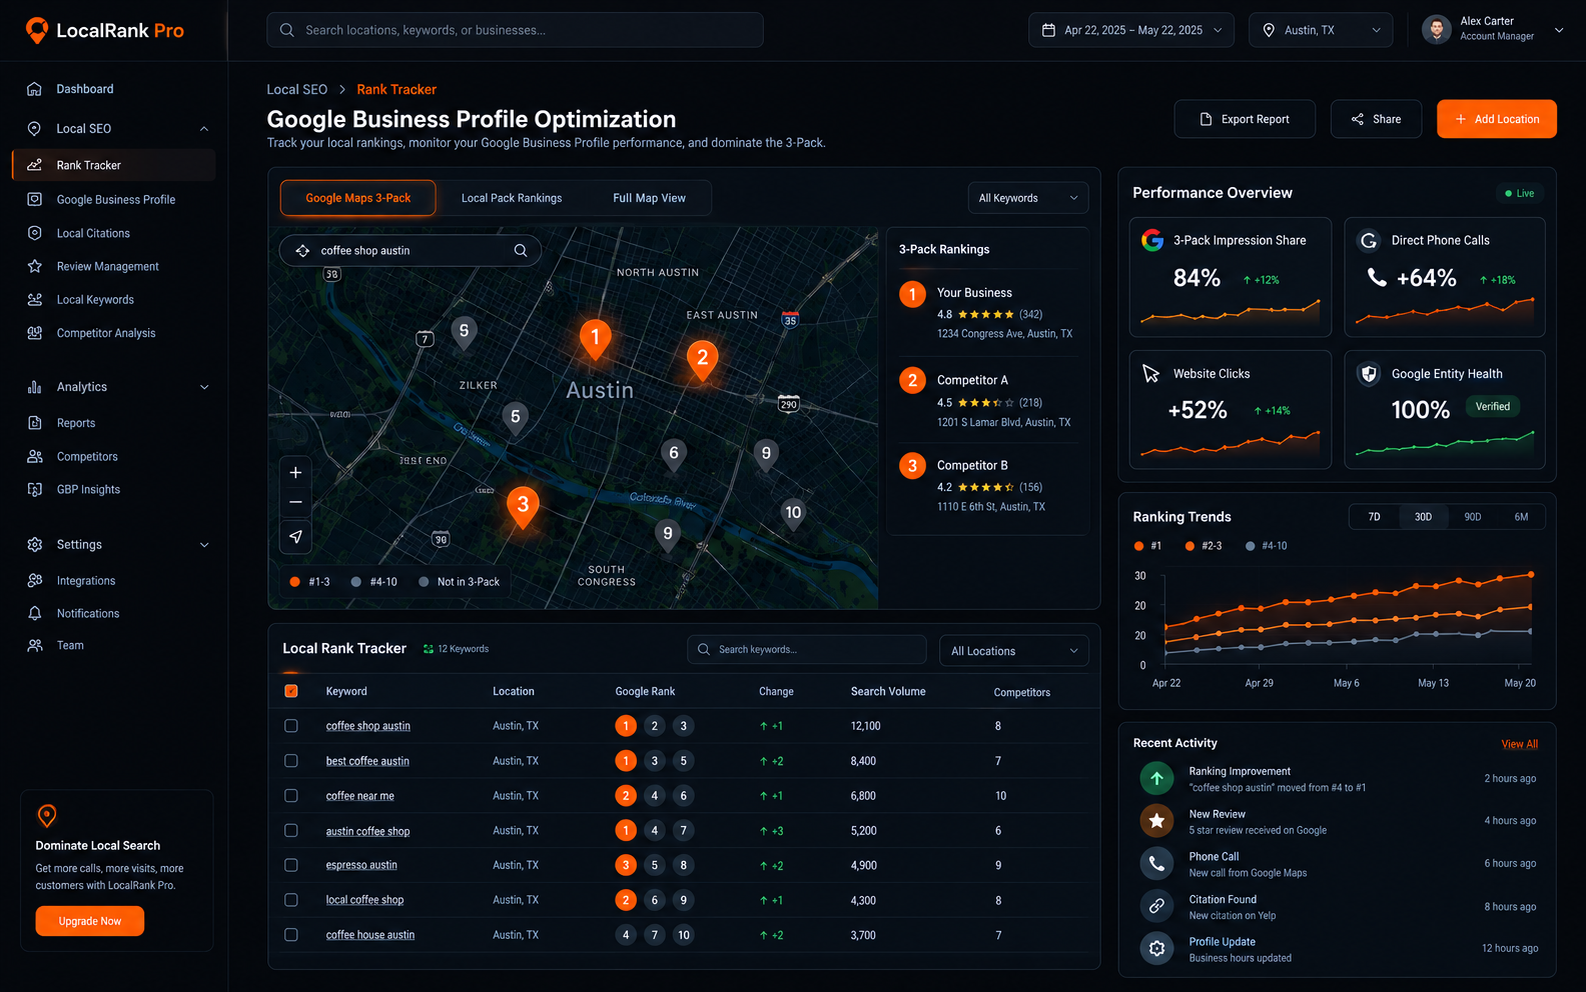Viewport: 1586px width, 992px height.
Task: Click the Competitor Analysis sidebar icon
Action: coord(35,333)
